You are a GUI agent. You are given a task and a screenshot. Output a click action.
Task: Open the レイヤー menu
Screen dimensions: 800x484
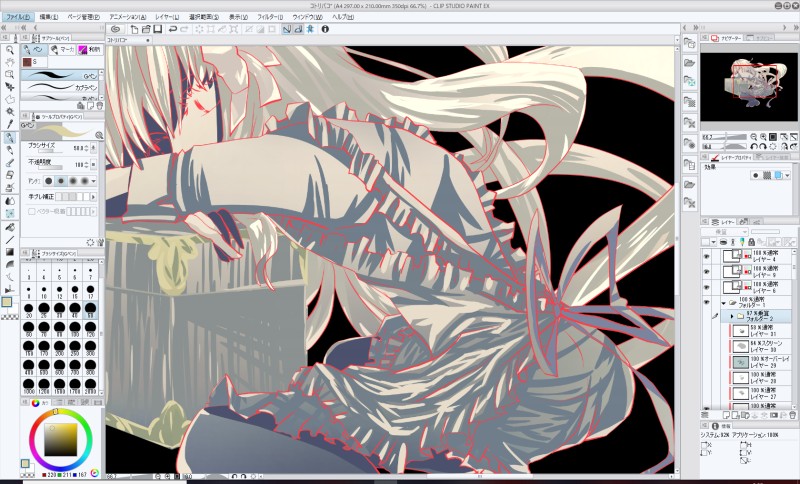(x=167, y=17)
